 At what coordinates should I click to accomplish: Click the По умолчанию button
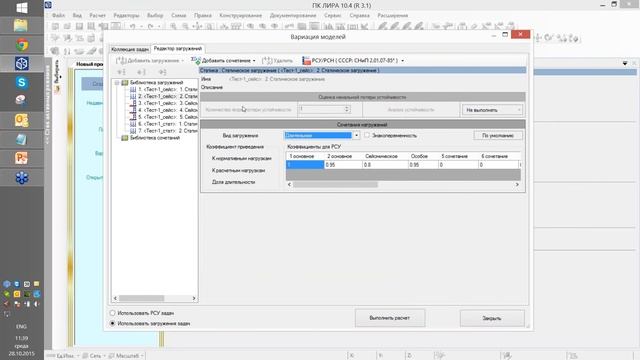(x=498, y=136)
